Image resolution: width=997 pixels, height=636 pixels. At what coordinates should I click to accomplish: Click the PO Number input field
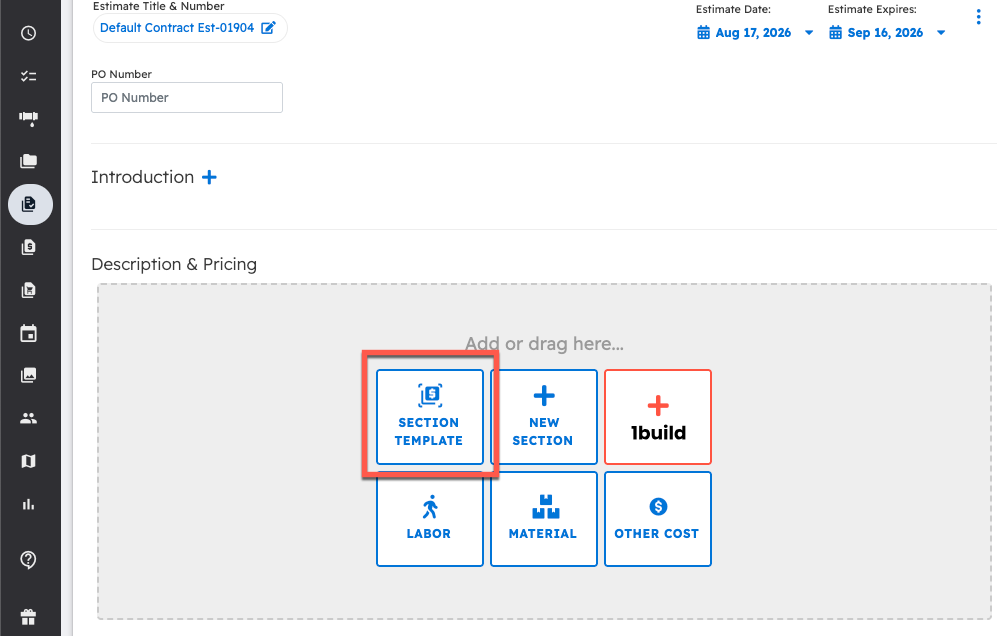tap(187, 98)
